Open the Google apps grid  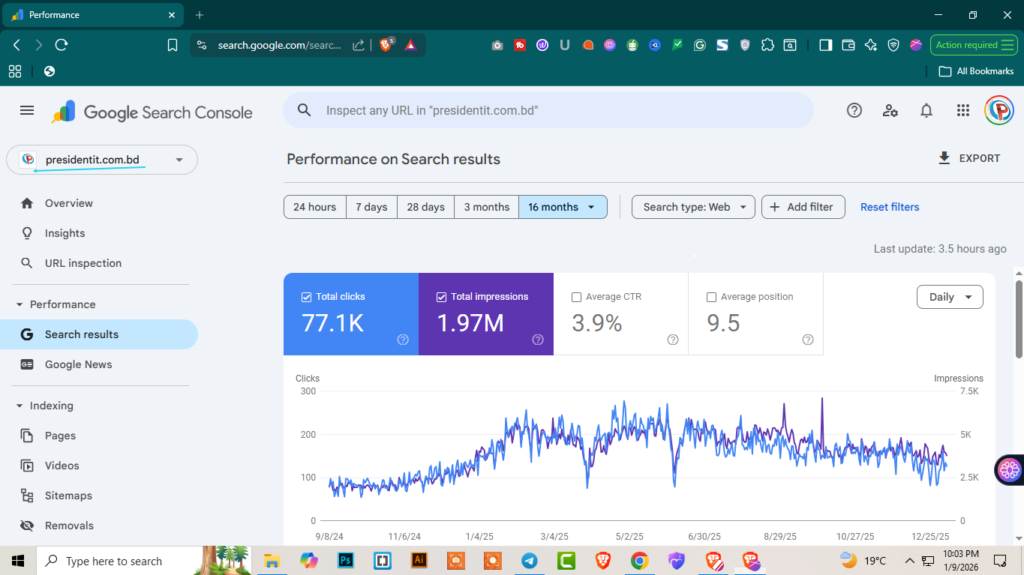(963, 110)
